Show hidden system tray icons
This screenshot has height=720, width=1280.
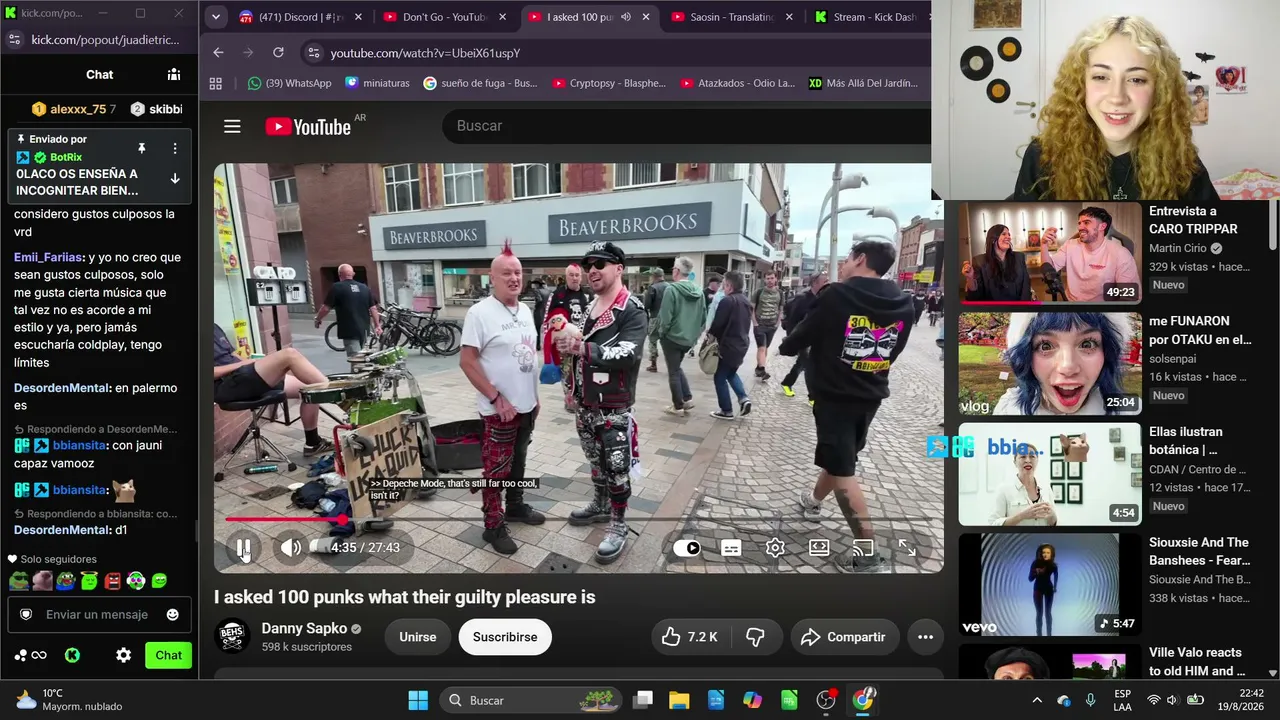[1037, 700]
